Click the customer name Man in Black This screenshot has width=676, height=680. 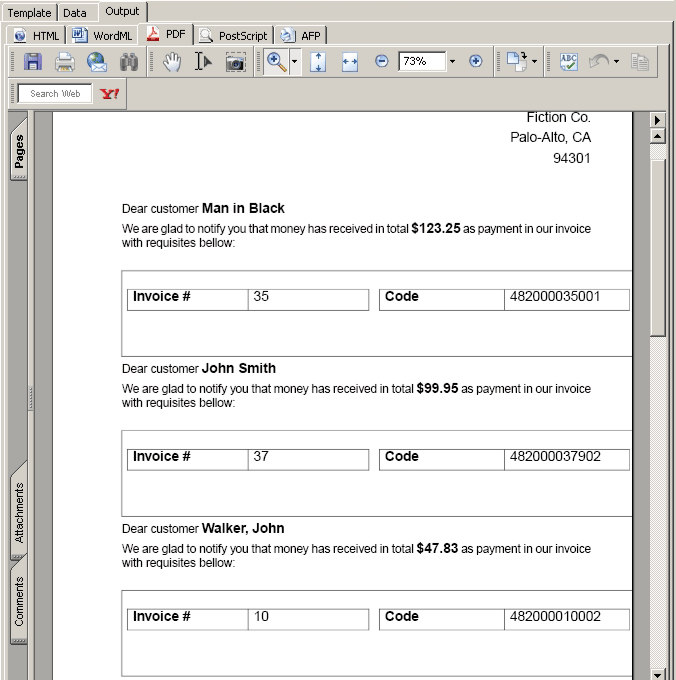click(x=243, y=209)
